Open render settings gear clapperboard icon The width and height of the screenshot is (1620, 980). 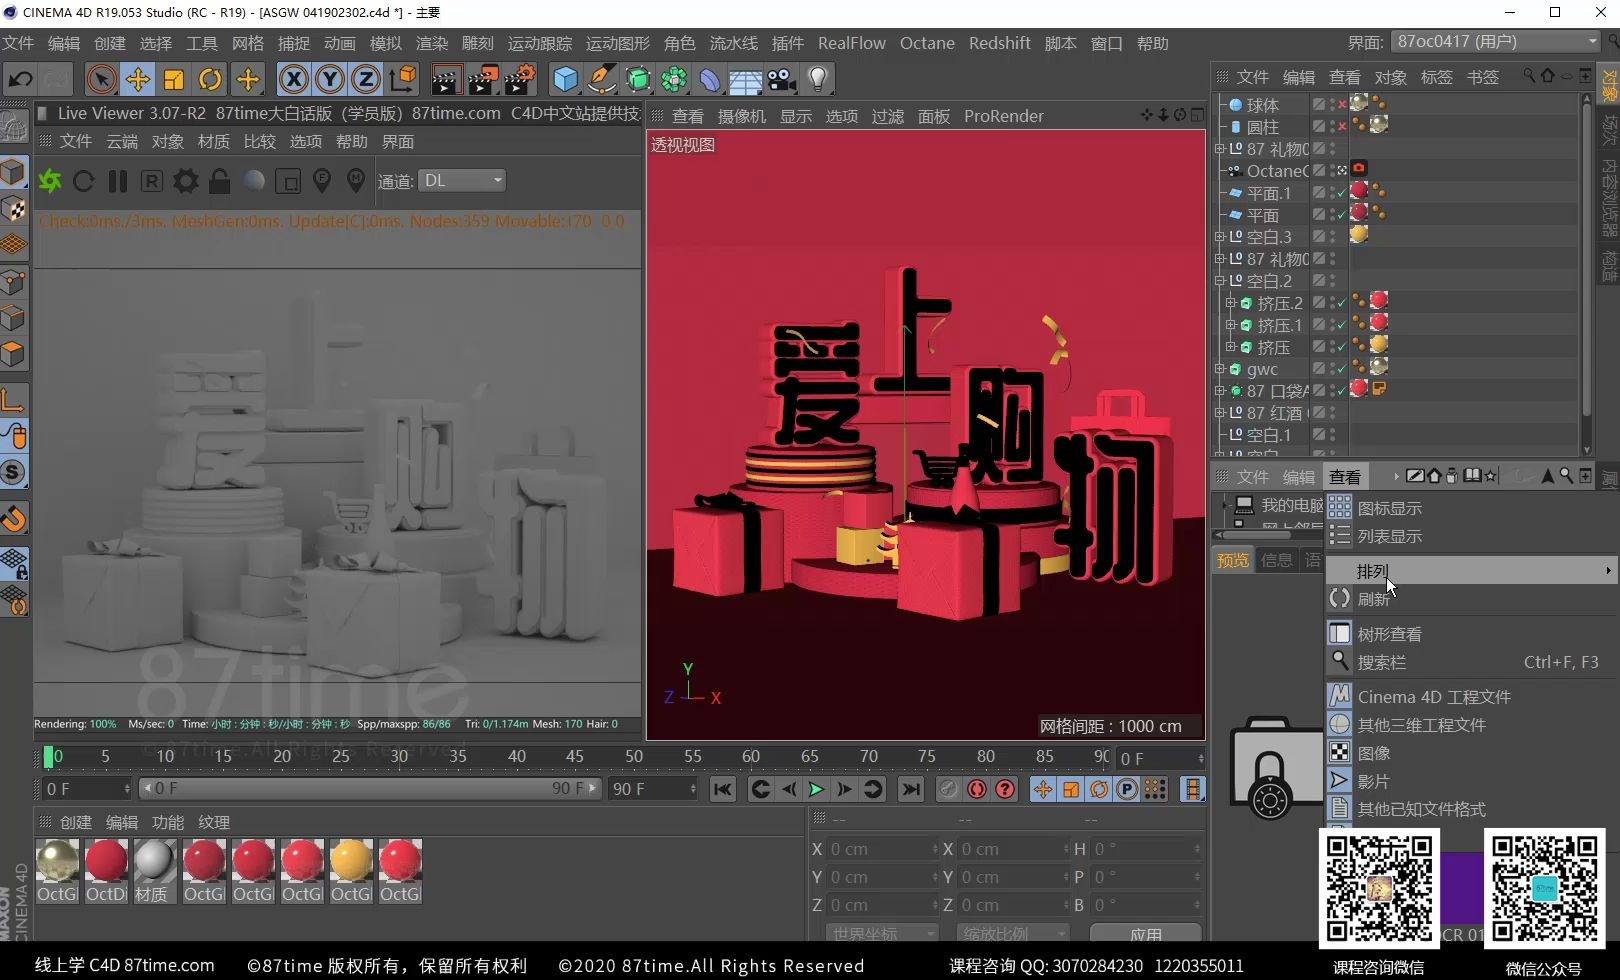click(520, 79)
